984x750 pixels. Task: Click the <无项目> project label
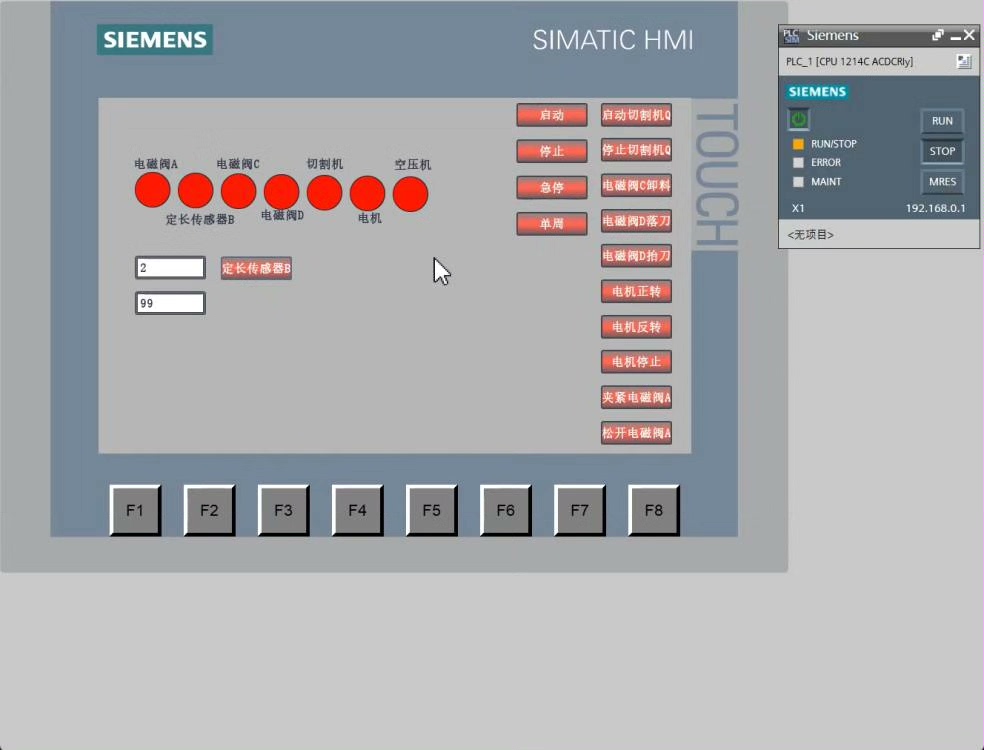pyautogui.click(x=810, y=235)
